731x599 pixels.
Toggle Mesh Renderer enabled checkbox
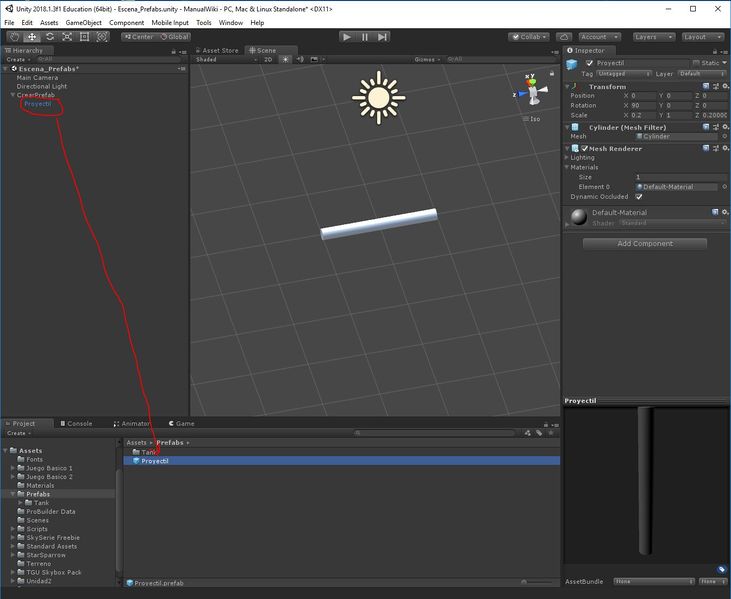click(584, 148)
